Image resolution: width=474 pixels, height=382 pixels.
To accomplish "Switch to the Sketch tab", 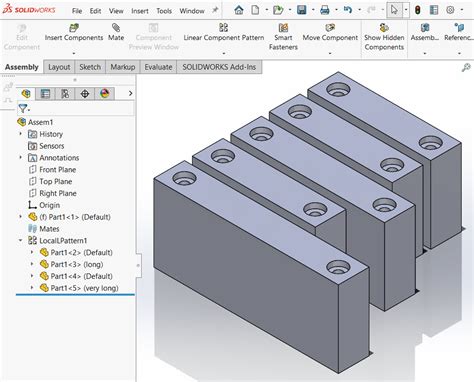I will tap(90, 67).
